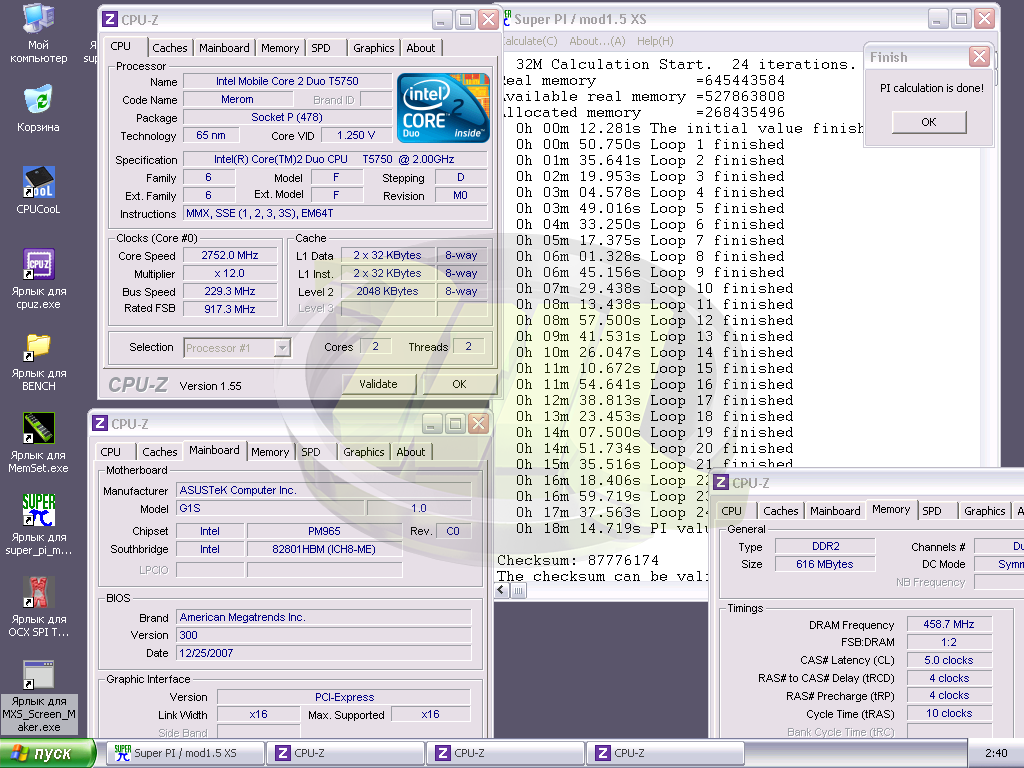Switch to Graphics tab in Memory window
The height and width of the screenshot is (768, 1024).
pos(985,511)
